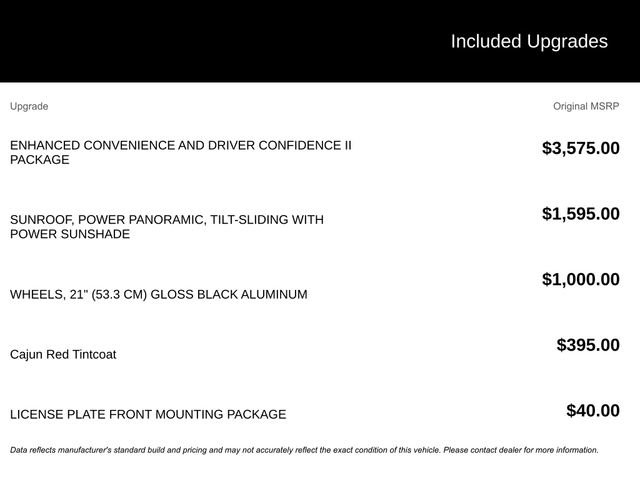Click the (53.3 CM) wheel size text
This screenshot has height=480, width=640.
coord(119,294)
